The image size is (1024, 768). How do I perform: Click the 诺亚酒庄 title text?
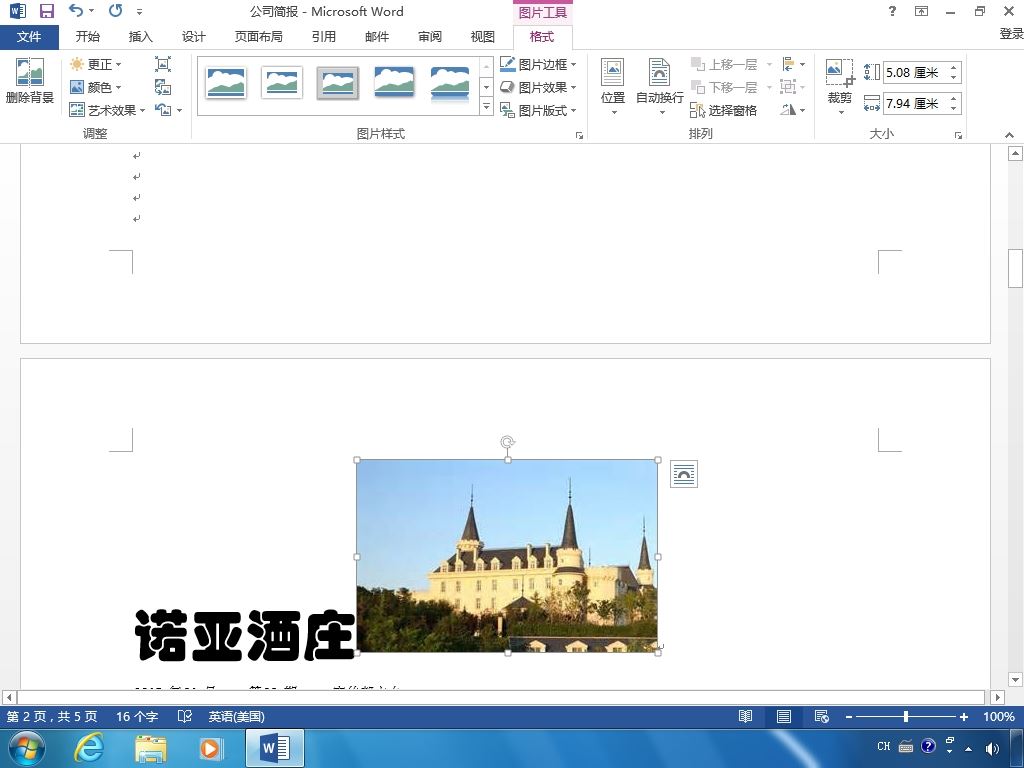pyautogui.click(x=245, y=635)
